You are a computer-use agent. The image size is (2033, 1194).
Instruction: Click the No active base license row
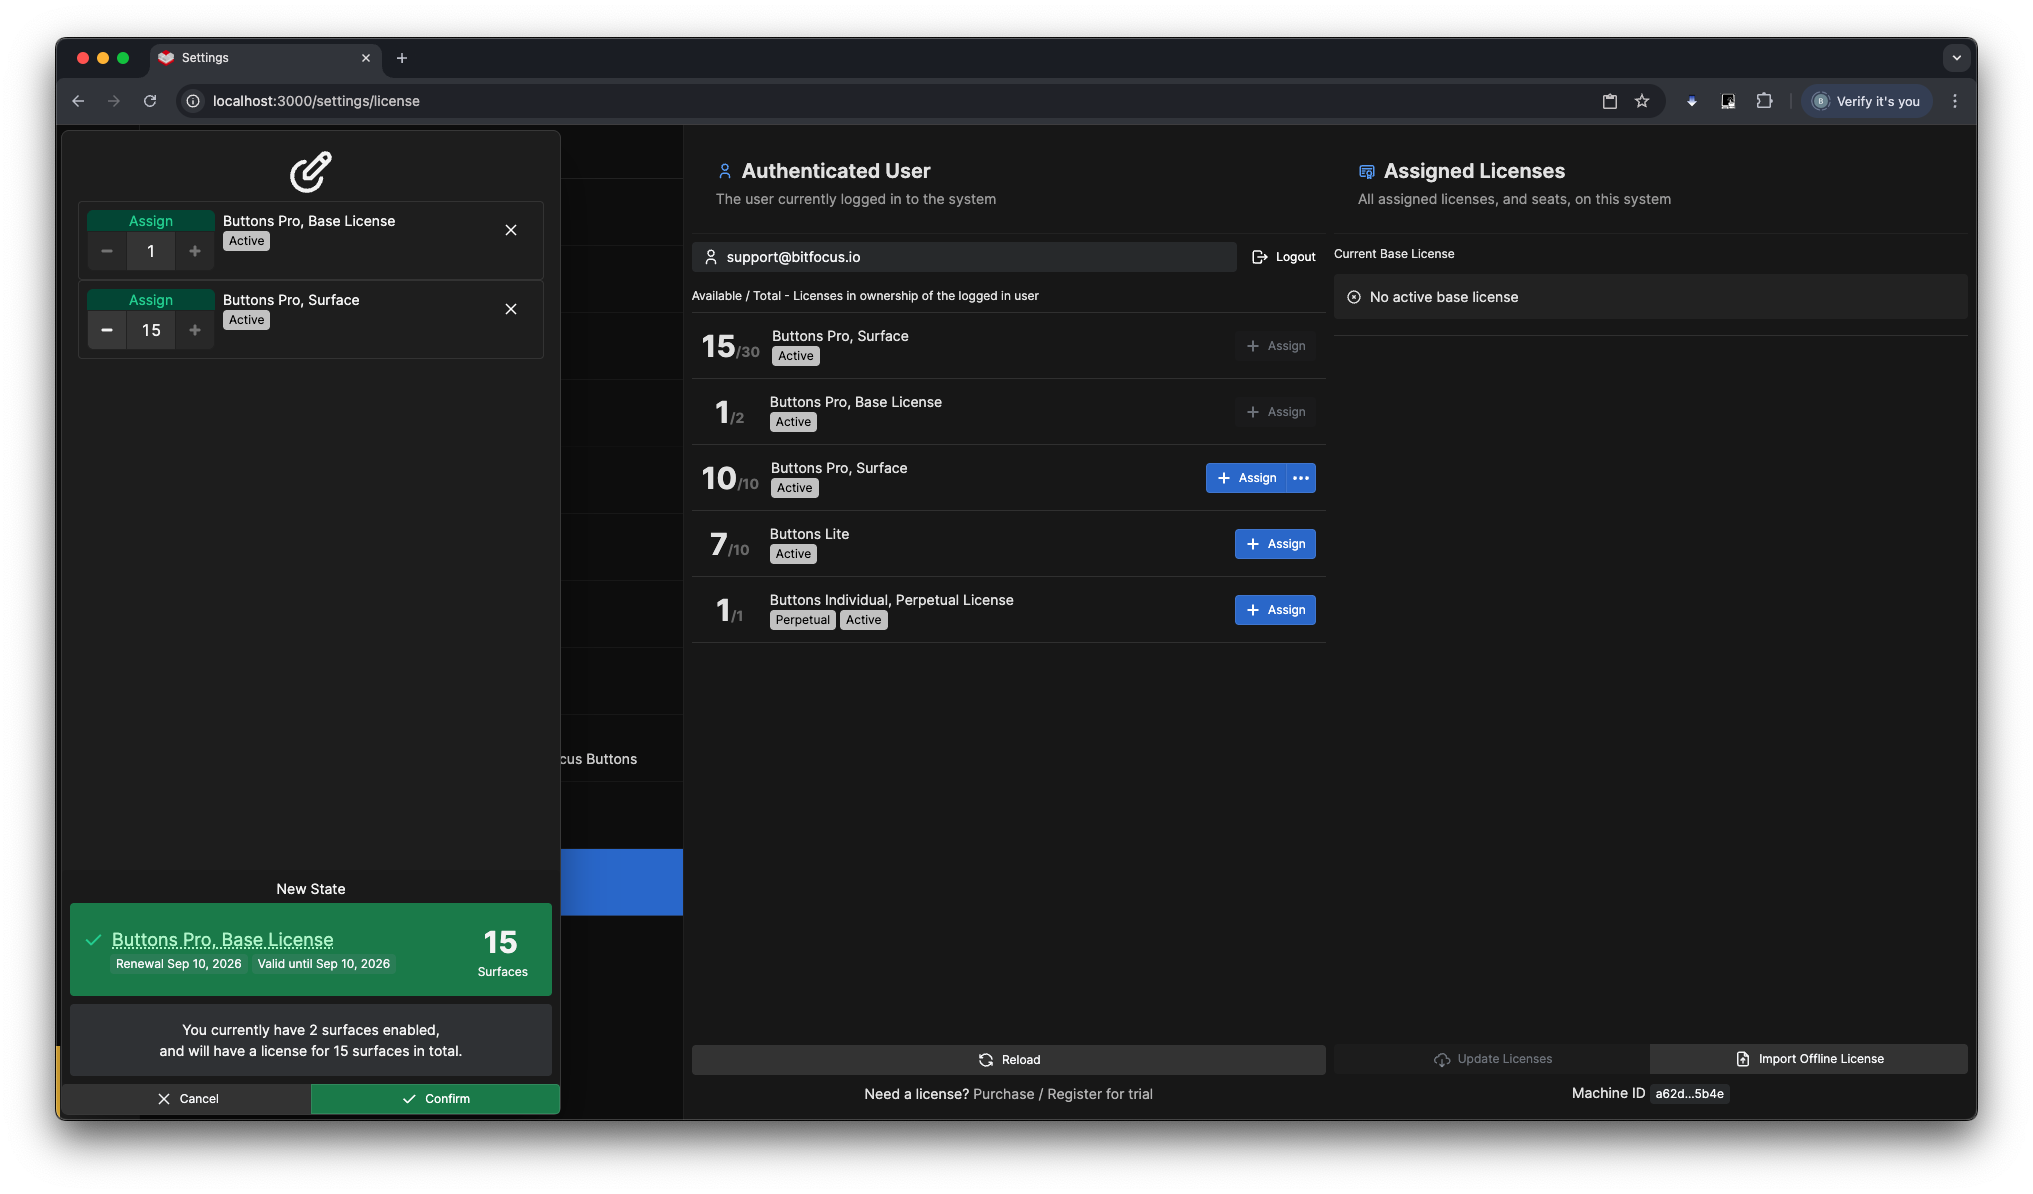tap(1651, 297)
